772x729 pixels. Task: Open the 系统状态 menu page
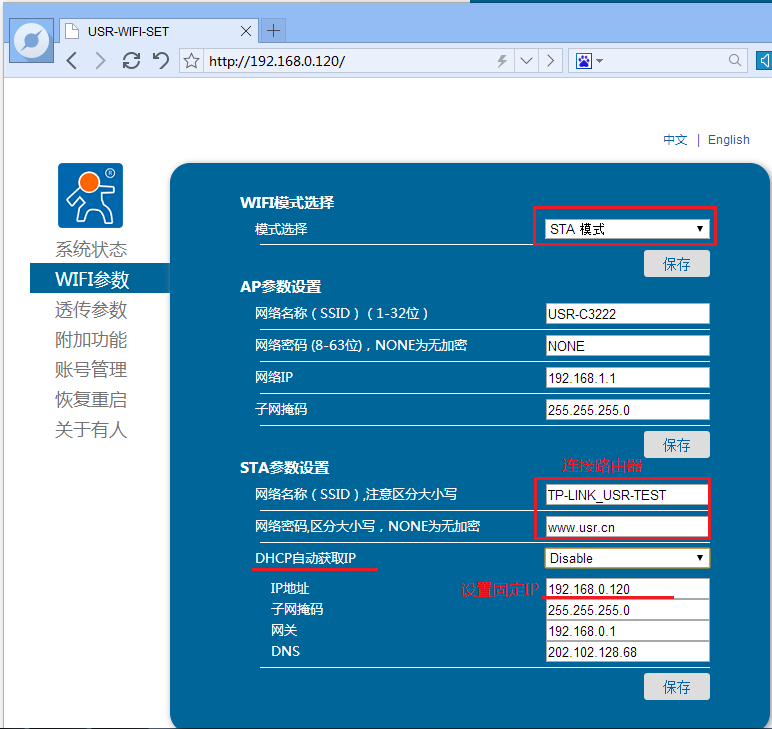click(91, 250)
